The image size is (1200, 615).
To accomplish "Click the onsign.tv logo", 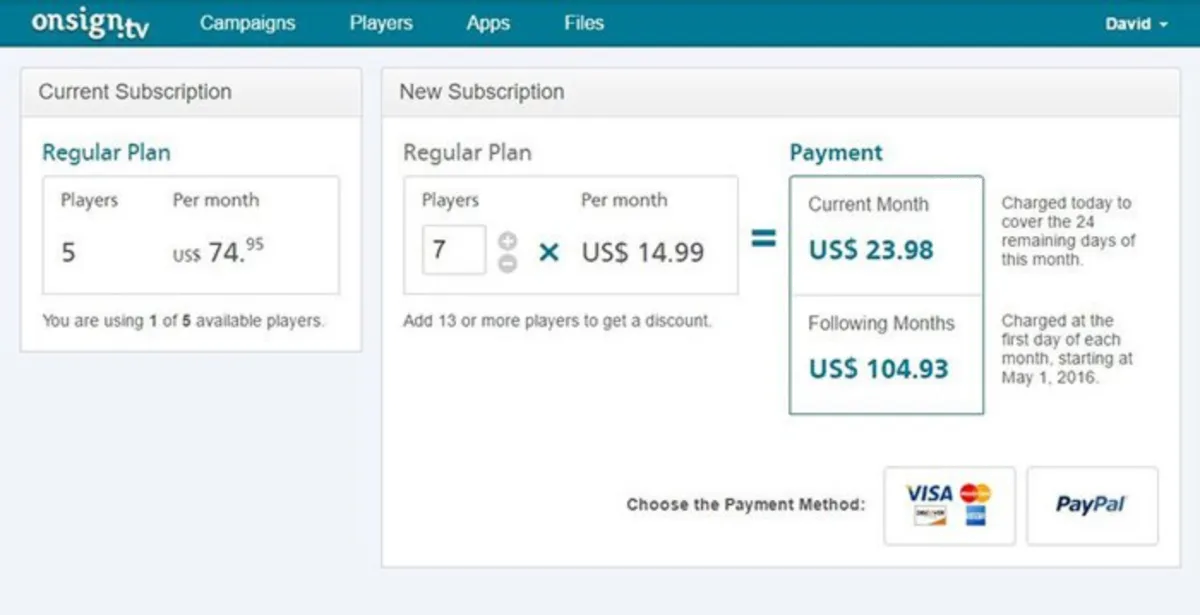I will (90, 23).
